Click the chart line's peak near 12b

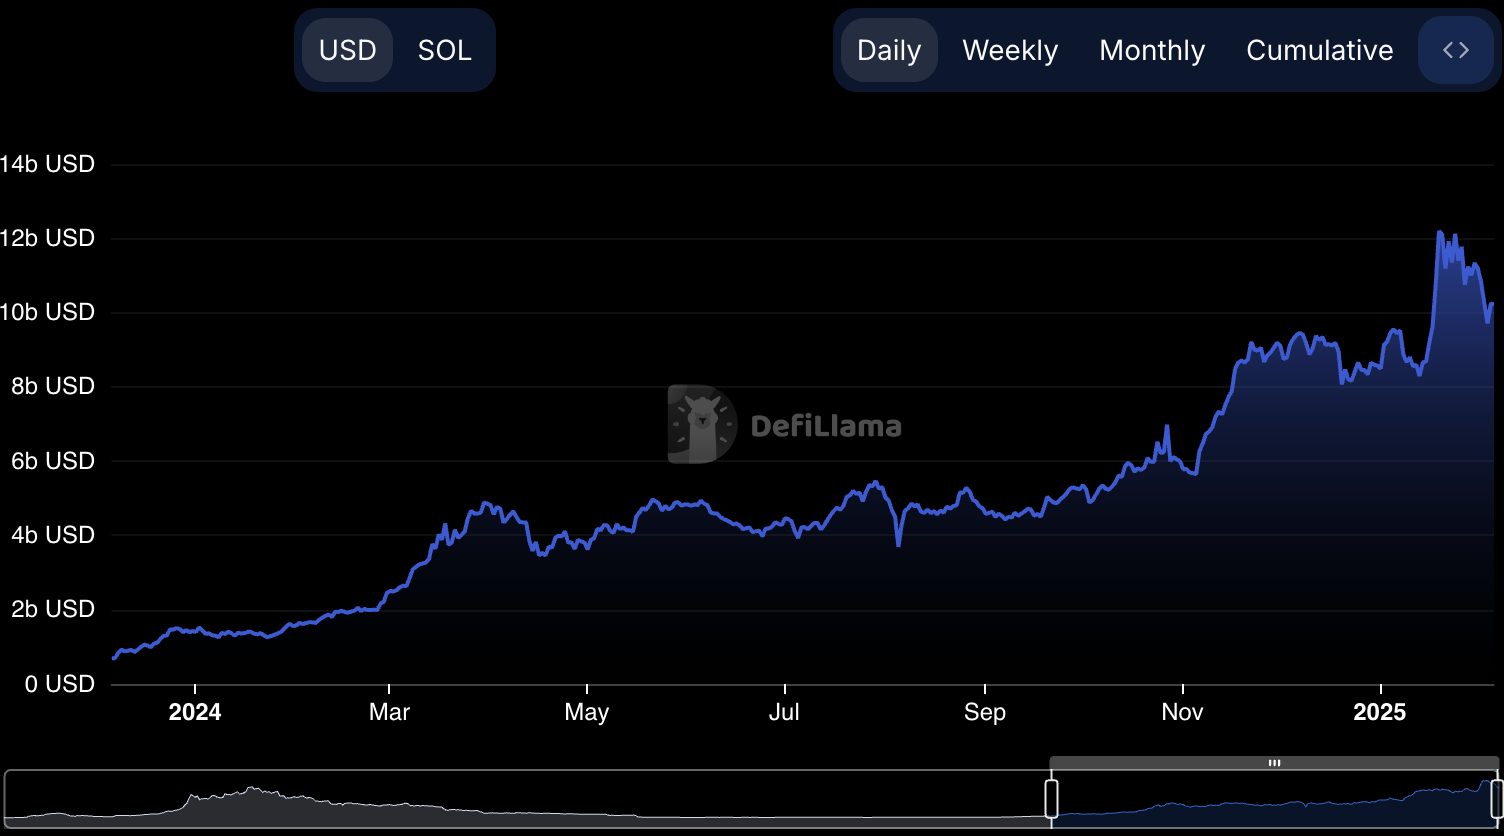click(1439, 233)
